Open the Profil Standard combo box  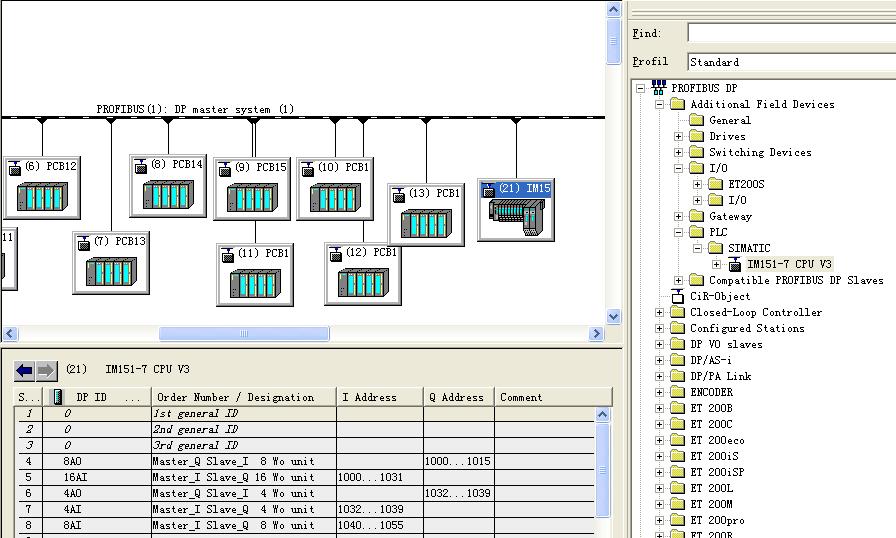tap(791, 62)
